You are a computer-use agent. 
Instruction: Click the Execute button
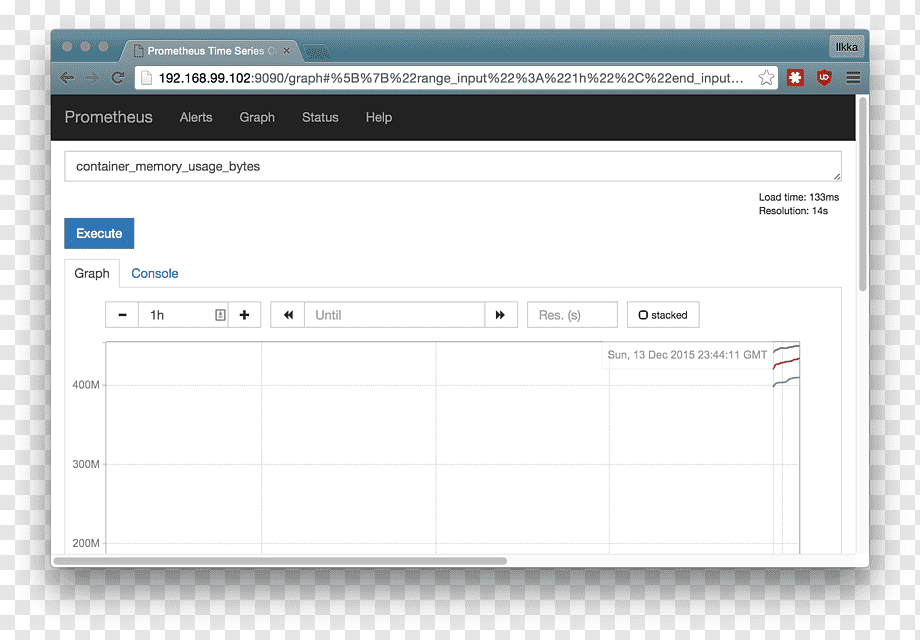pyautogui.click(x=99, y=233)
